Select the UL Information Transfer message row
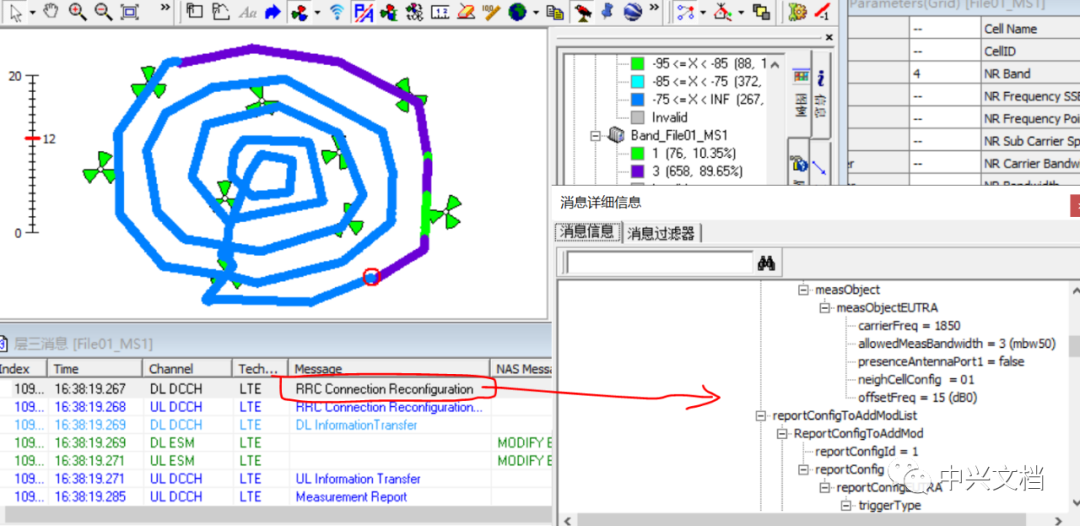Screen dimensions: 1080x526 [x=276, y=478]
